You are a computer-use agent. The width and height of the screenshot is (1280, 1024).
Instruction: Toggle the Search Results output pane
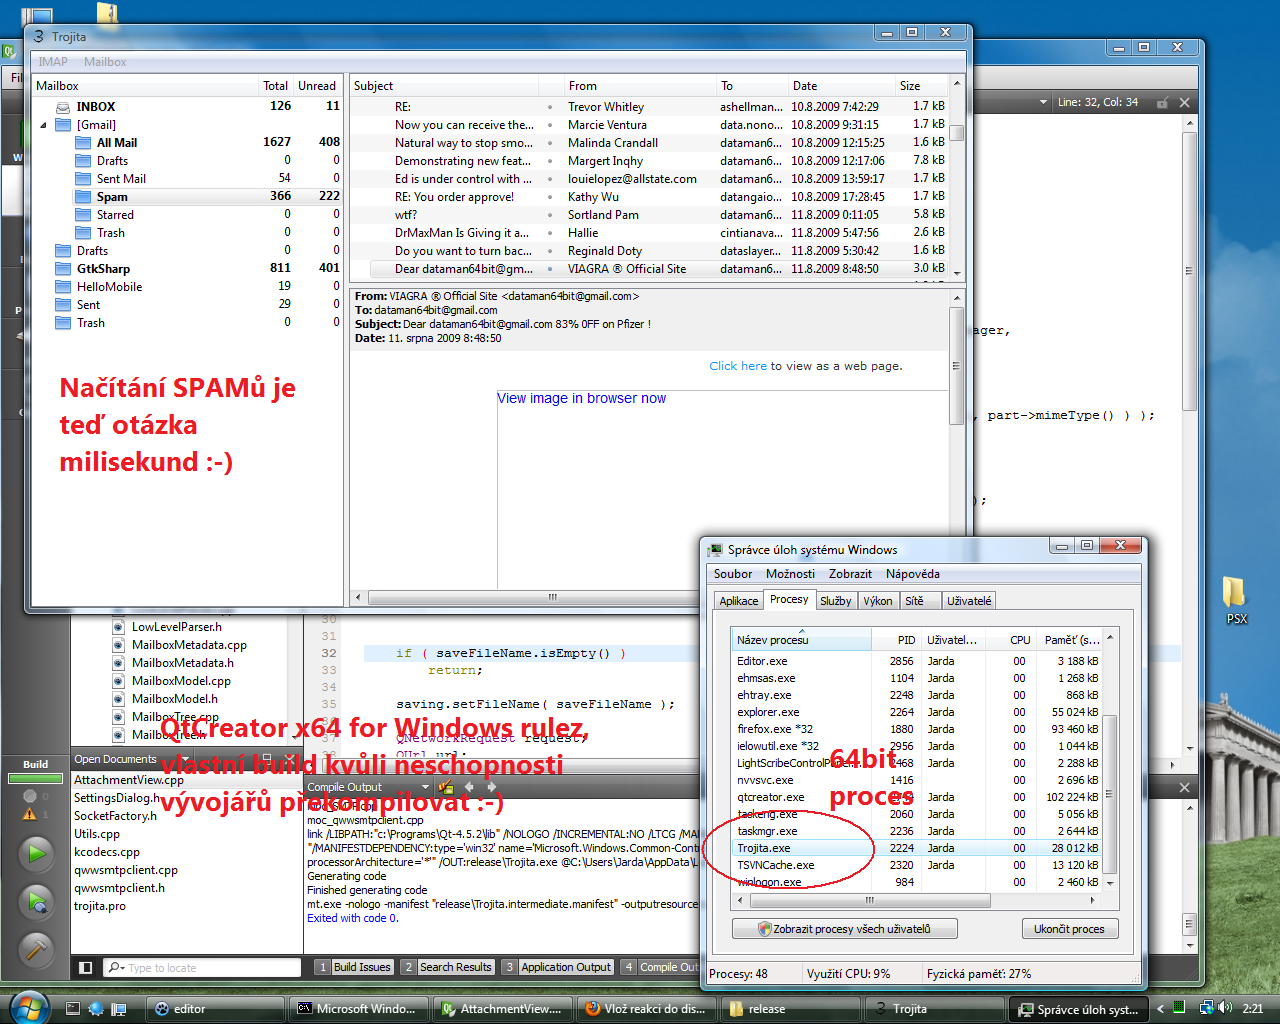coord(448,967)
